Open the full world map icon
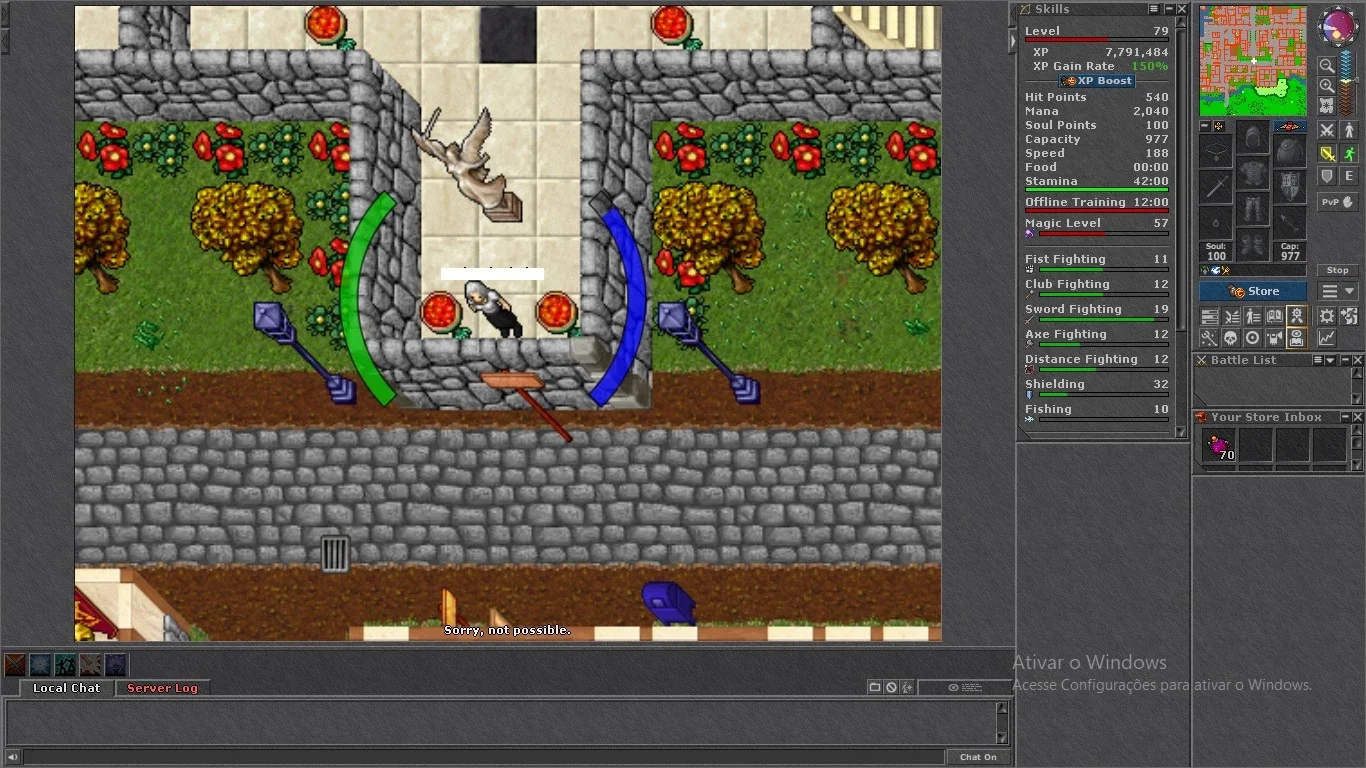This screenshot has width=1366, height=768. (1327, 105)
